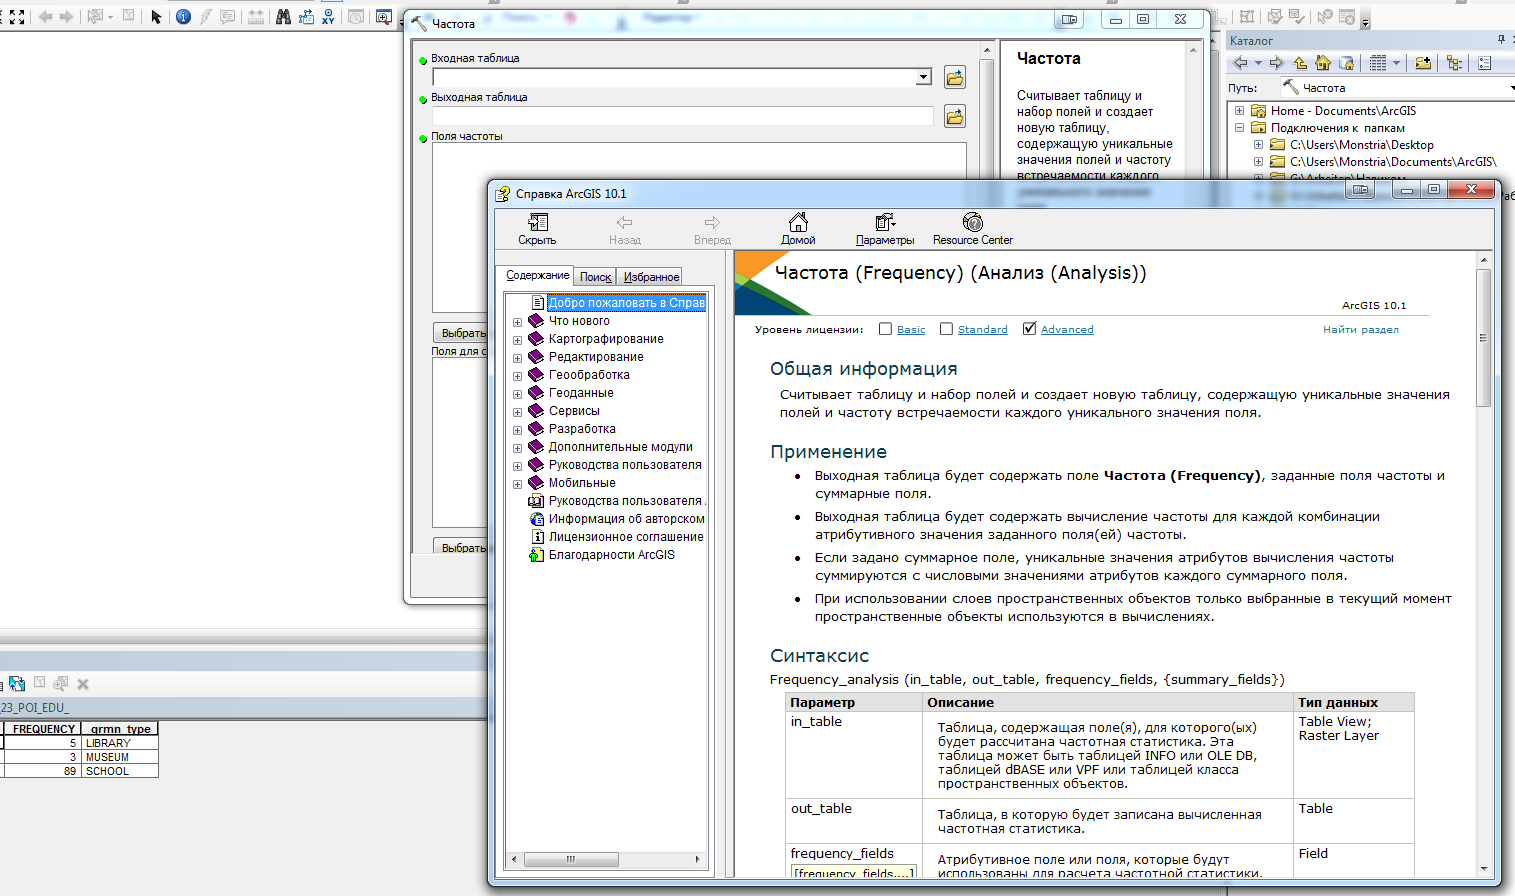Switch to the Избранное tab

click(x=651, y=277)
